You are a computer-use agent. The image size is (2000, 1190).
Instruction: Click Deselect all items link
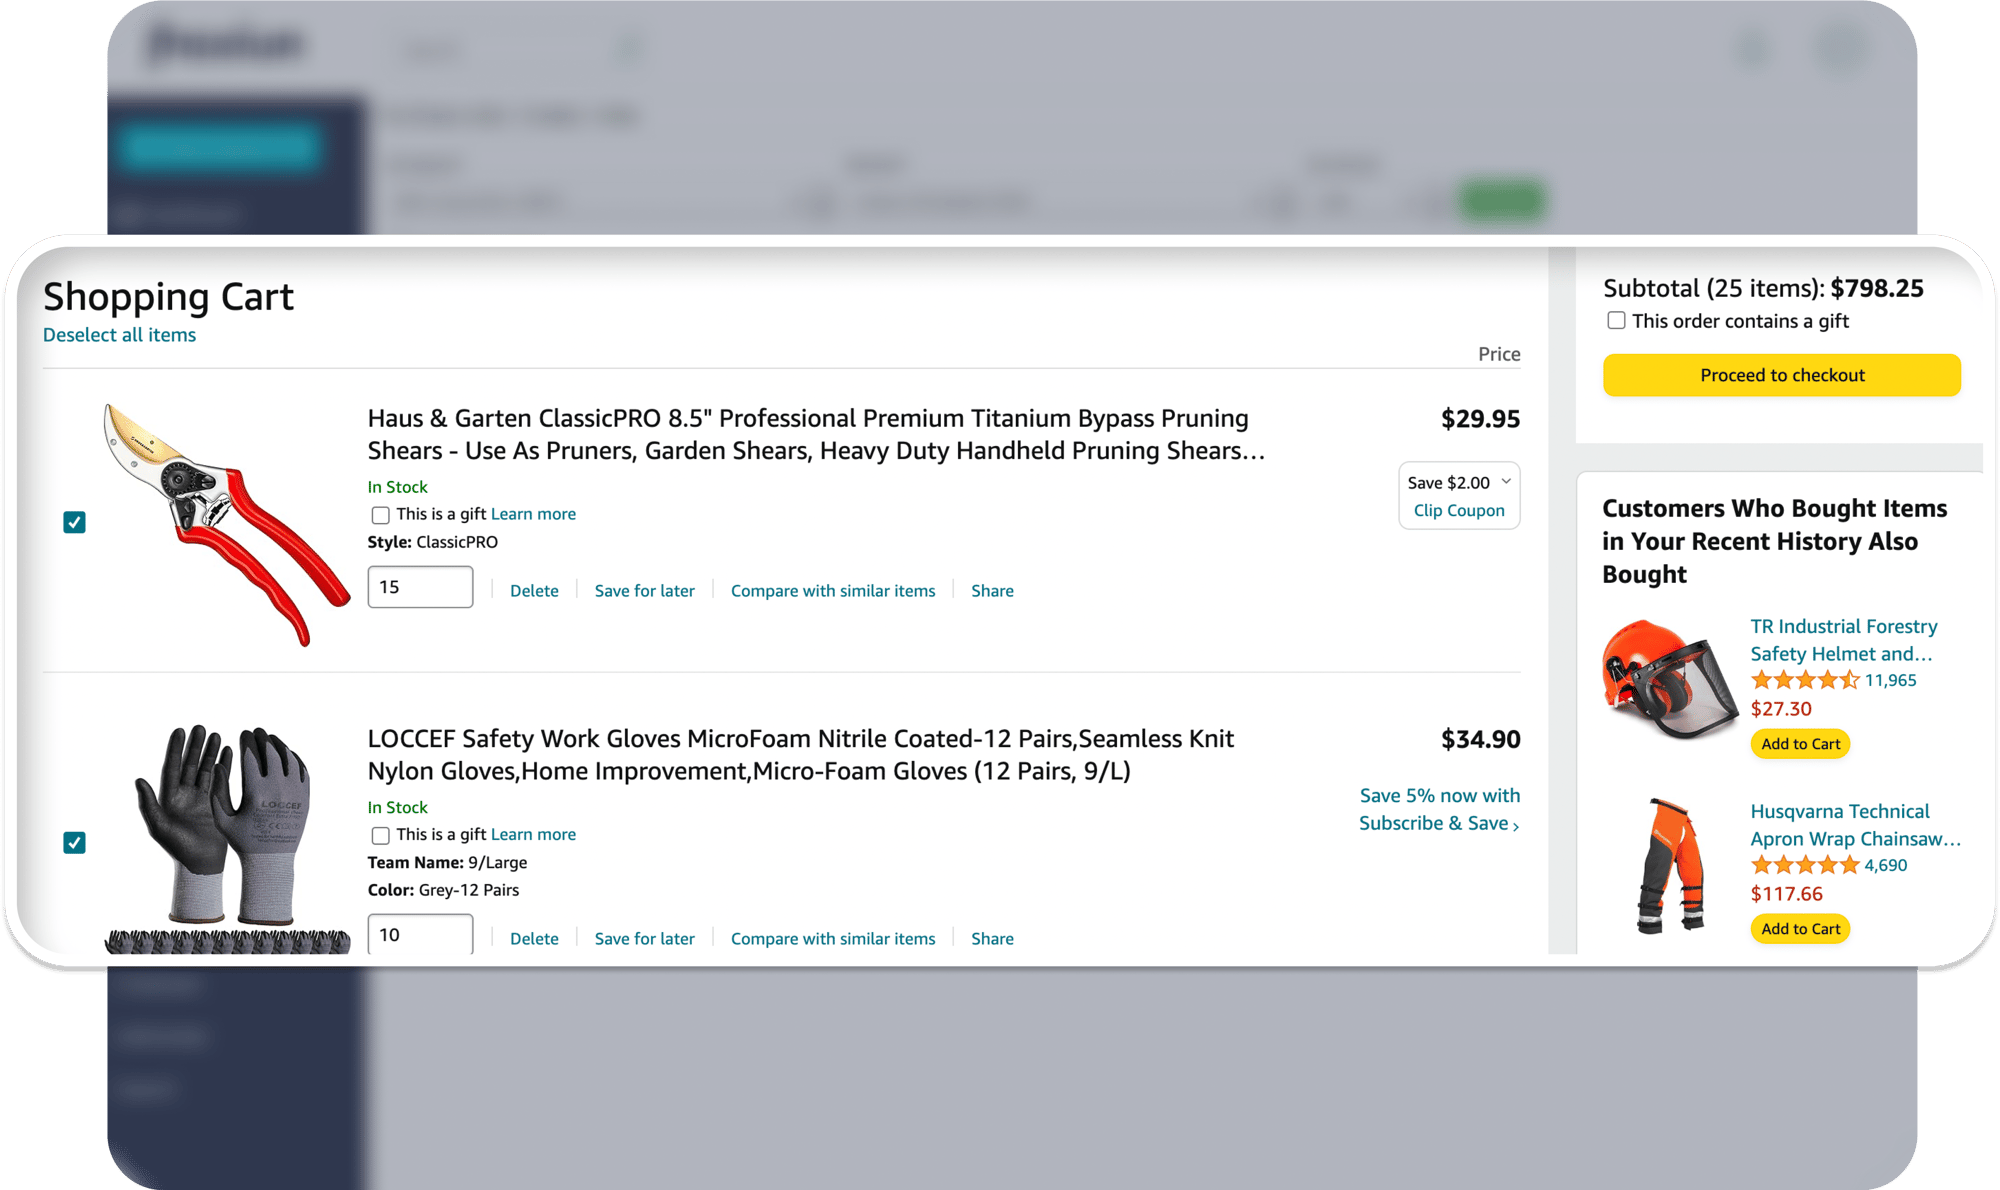pyautogui.click(x=119, y=335)
